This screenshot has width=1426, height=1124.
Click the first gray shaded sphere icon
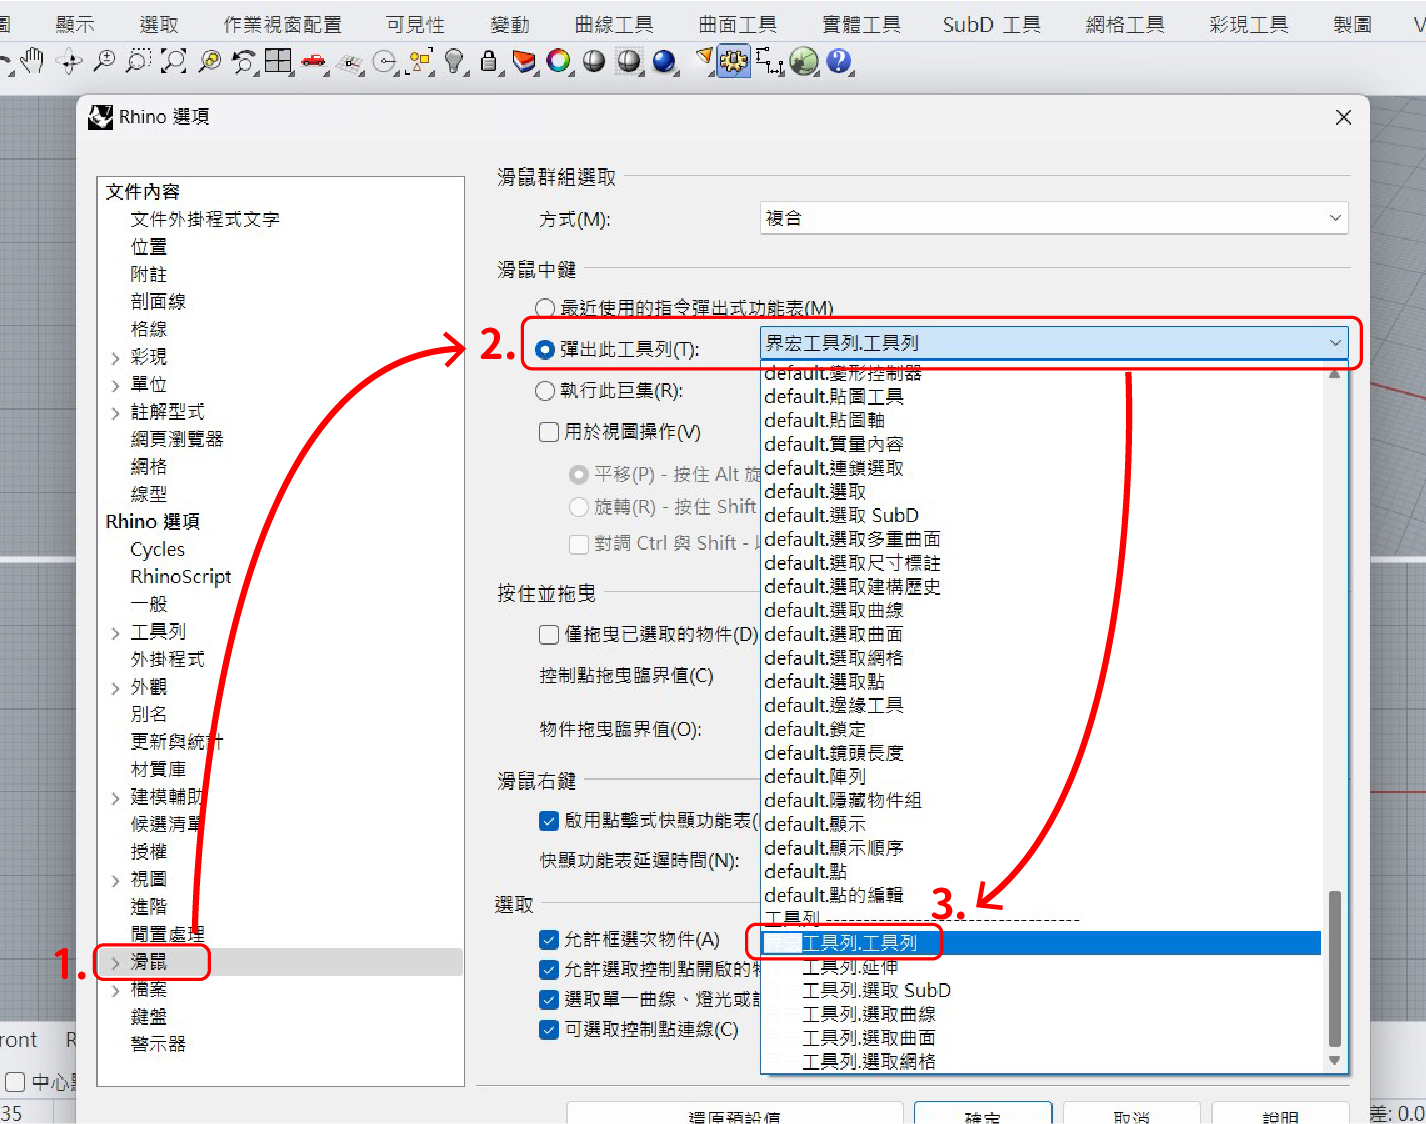click(x=594, y=62)
